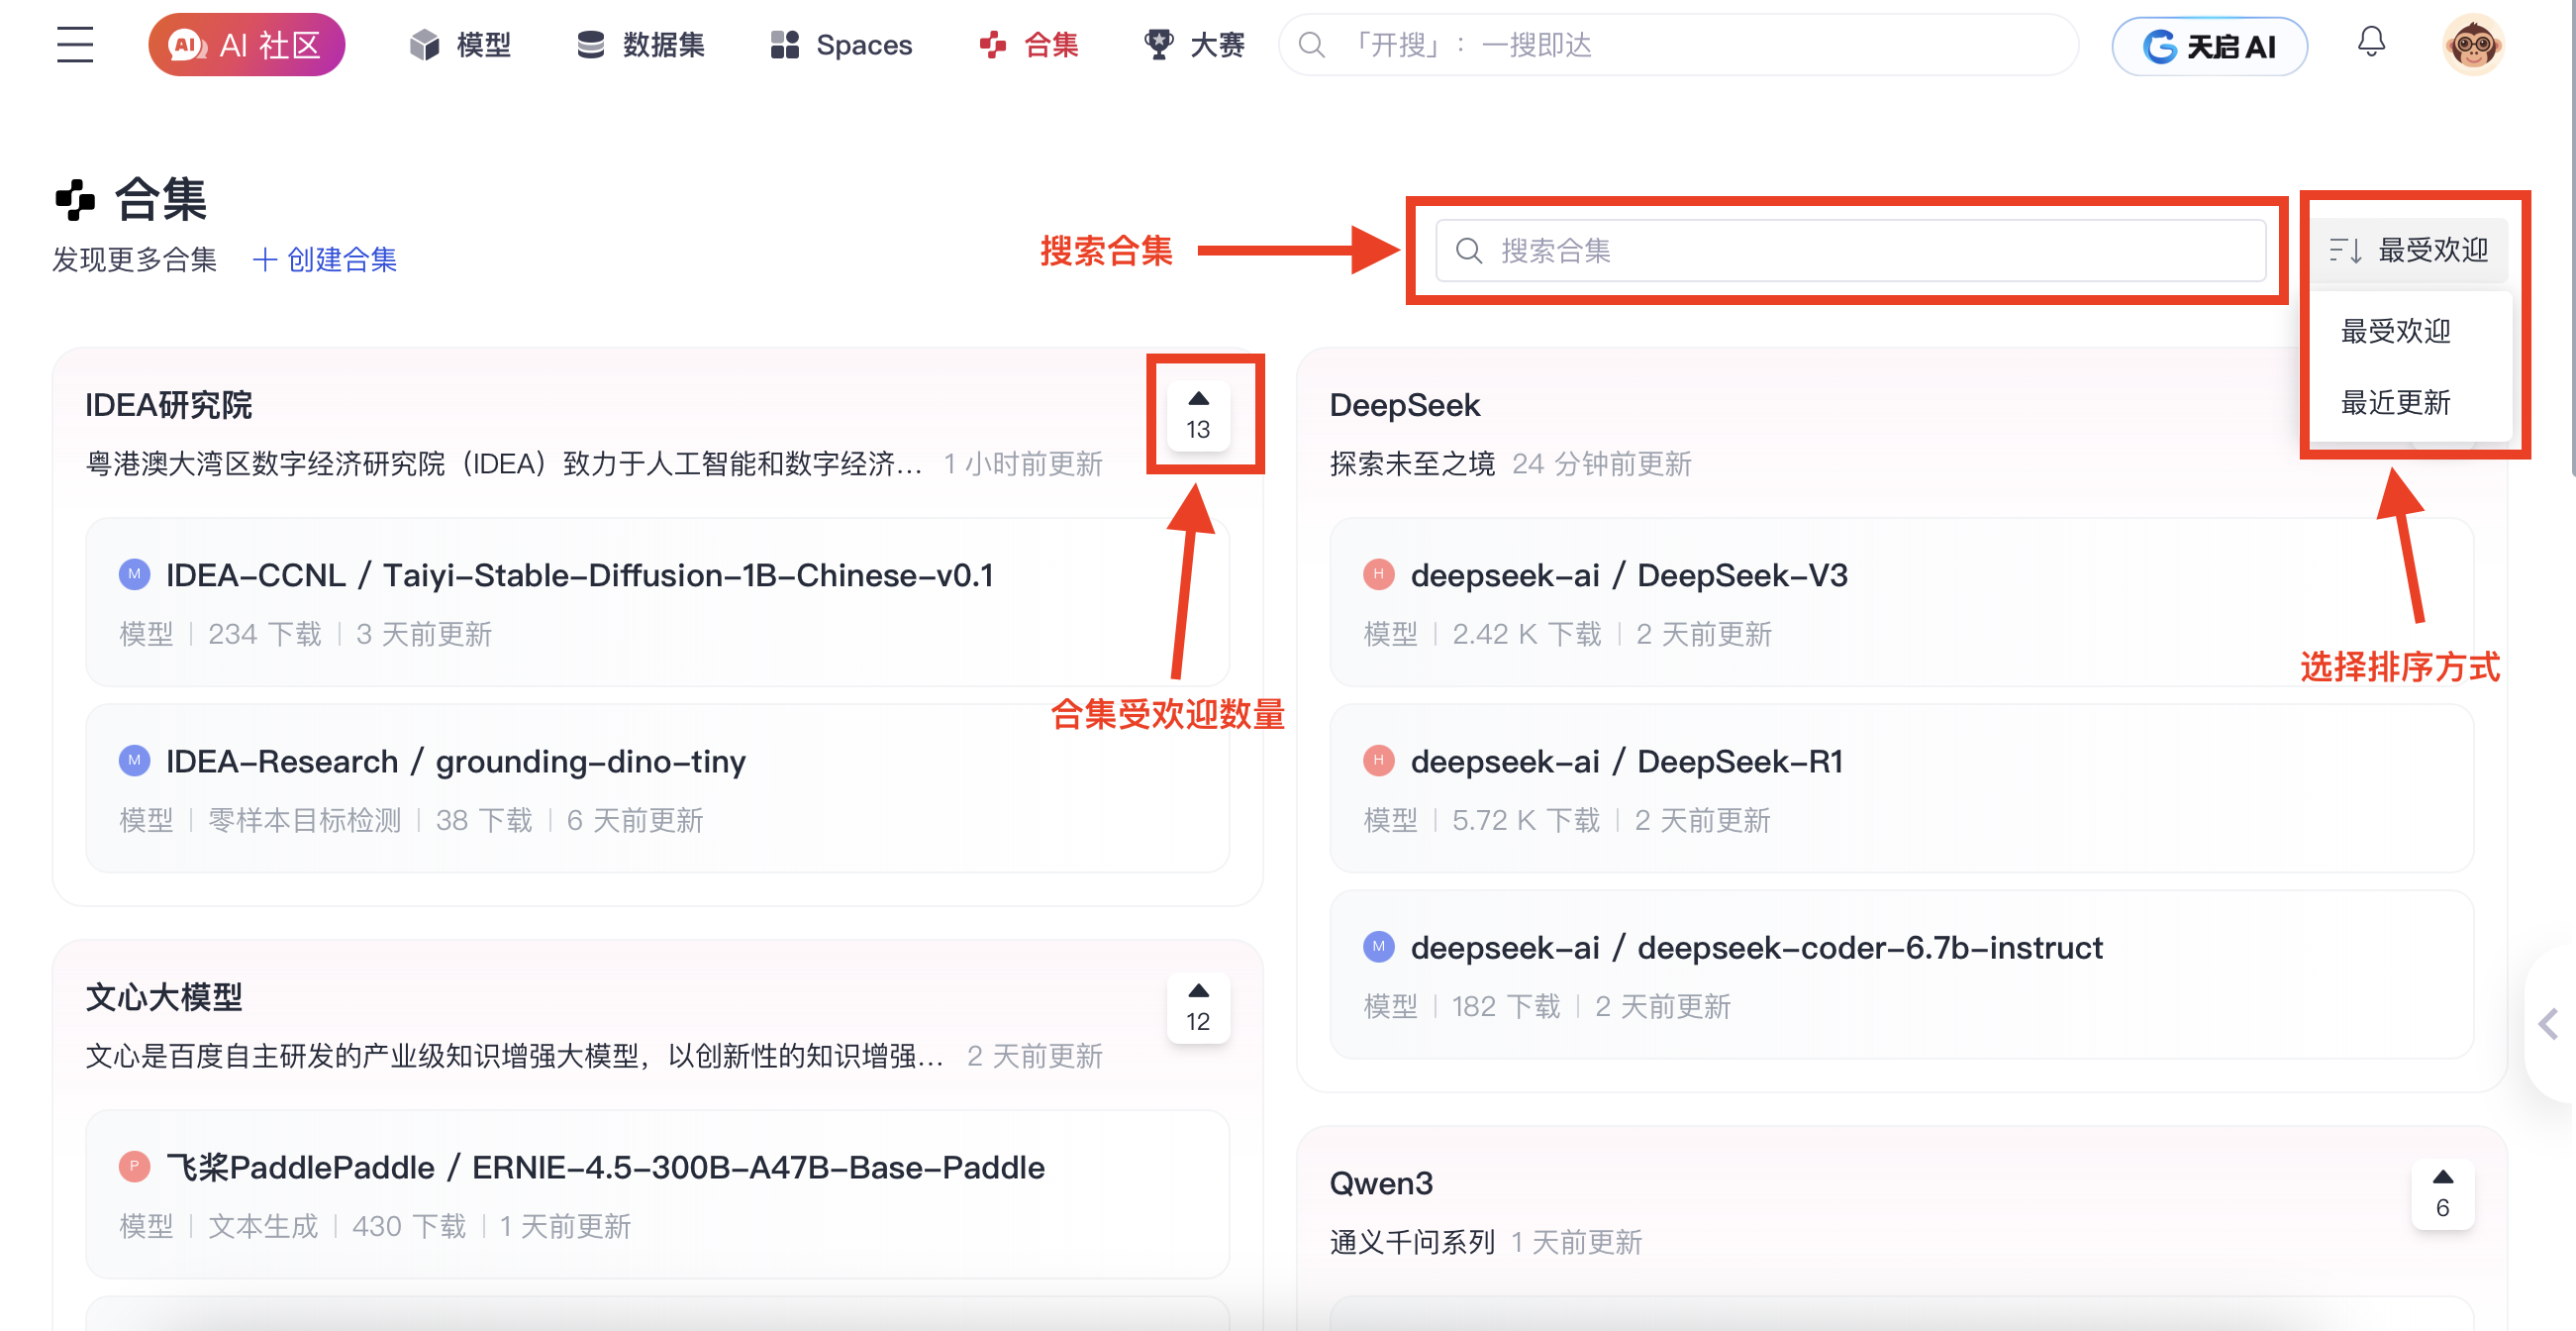The width and height of the screenshot is (2576, 1331).
Task: Click the 创建合集 link
Action: click(x=325, y=259)
